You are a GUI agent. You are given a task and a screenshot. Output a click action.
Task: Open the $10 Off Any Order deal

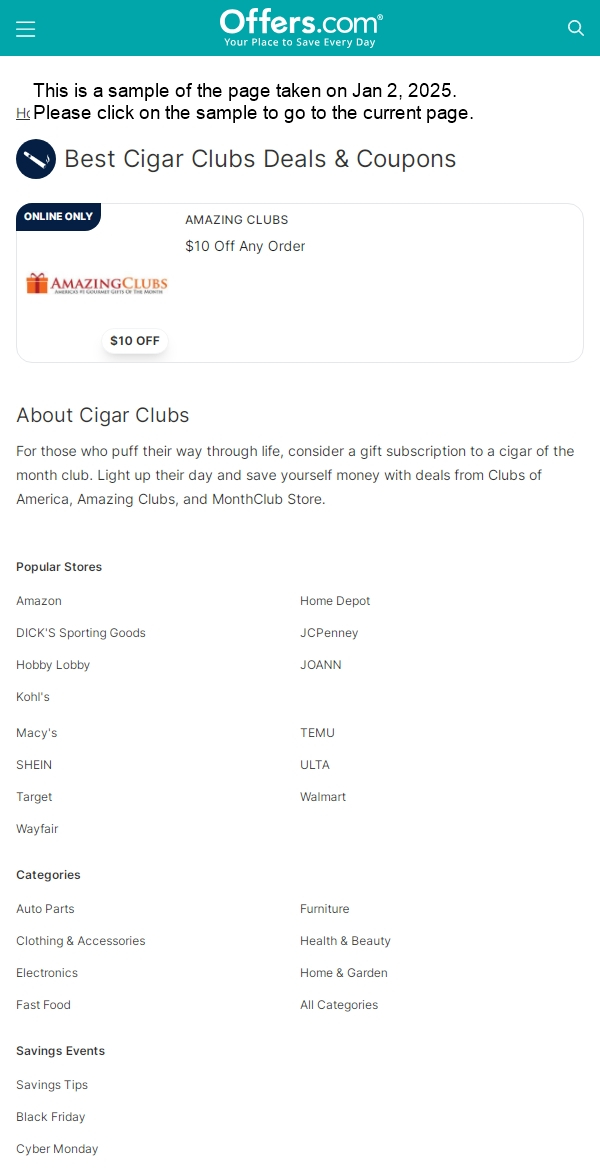point(245,246)
